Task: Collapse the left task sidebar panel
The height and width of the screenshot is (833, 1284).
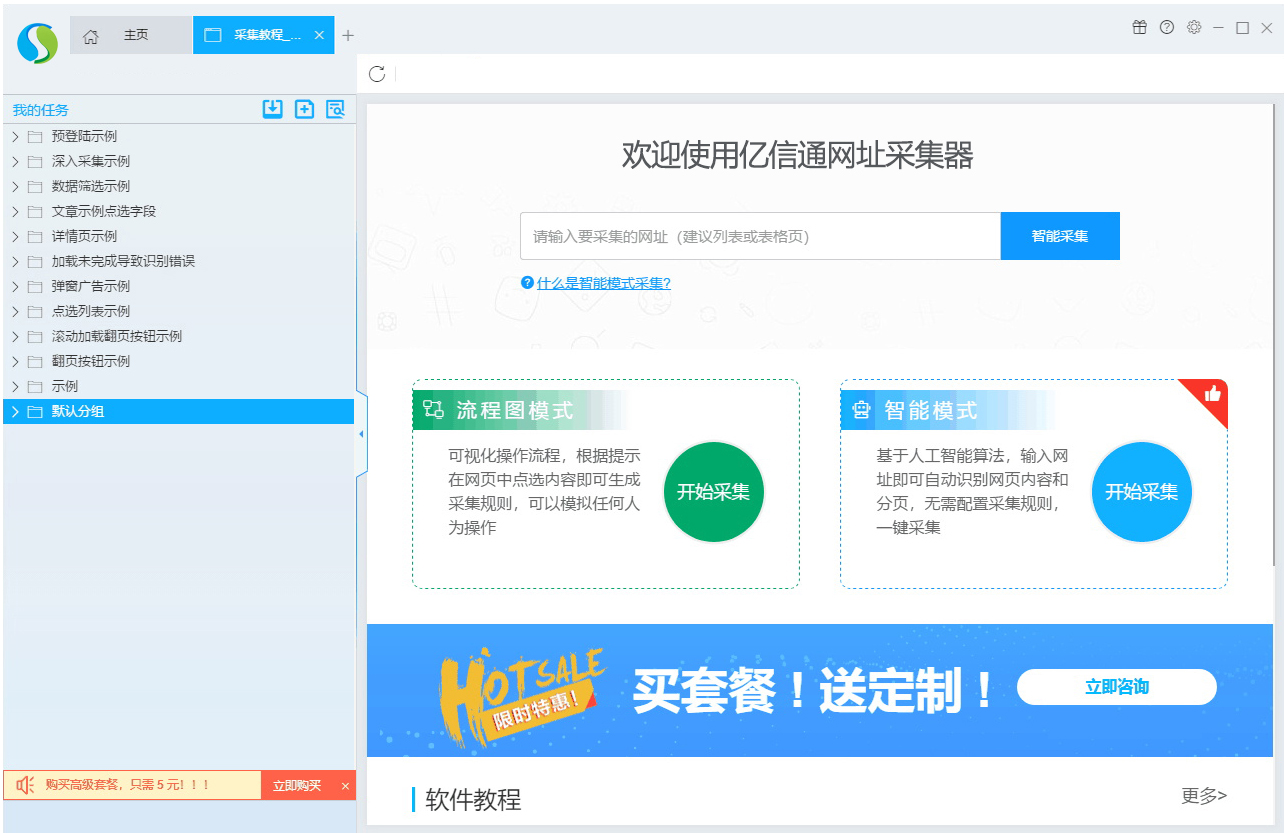Action: (361, 434)
